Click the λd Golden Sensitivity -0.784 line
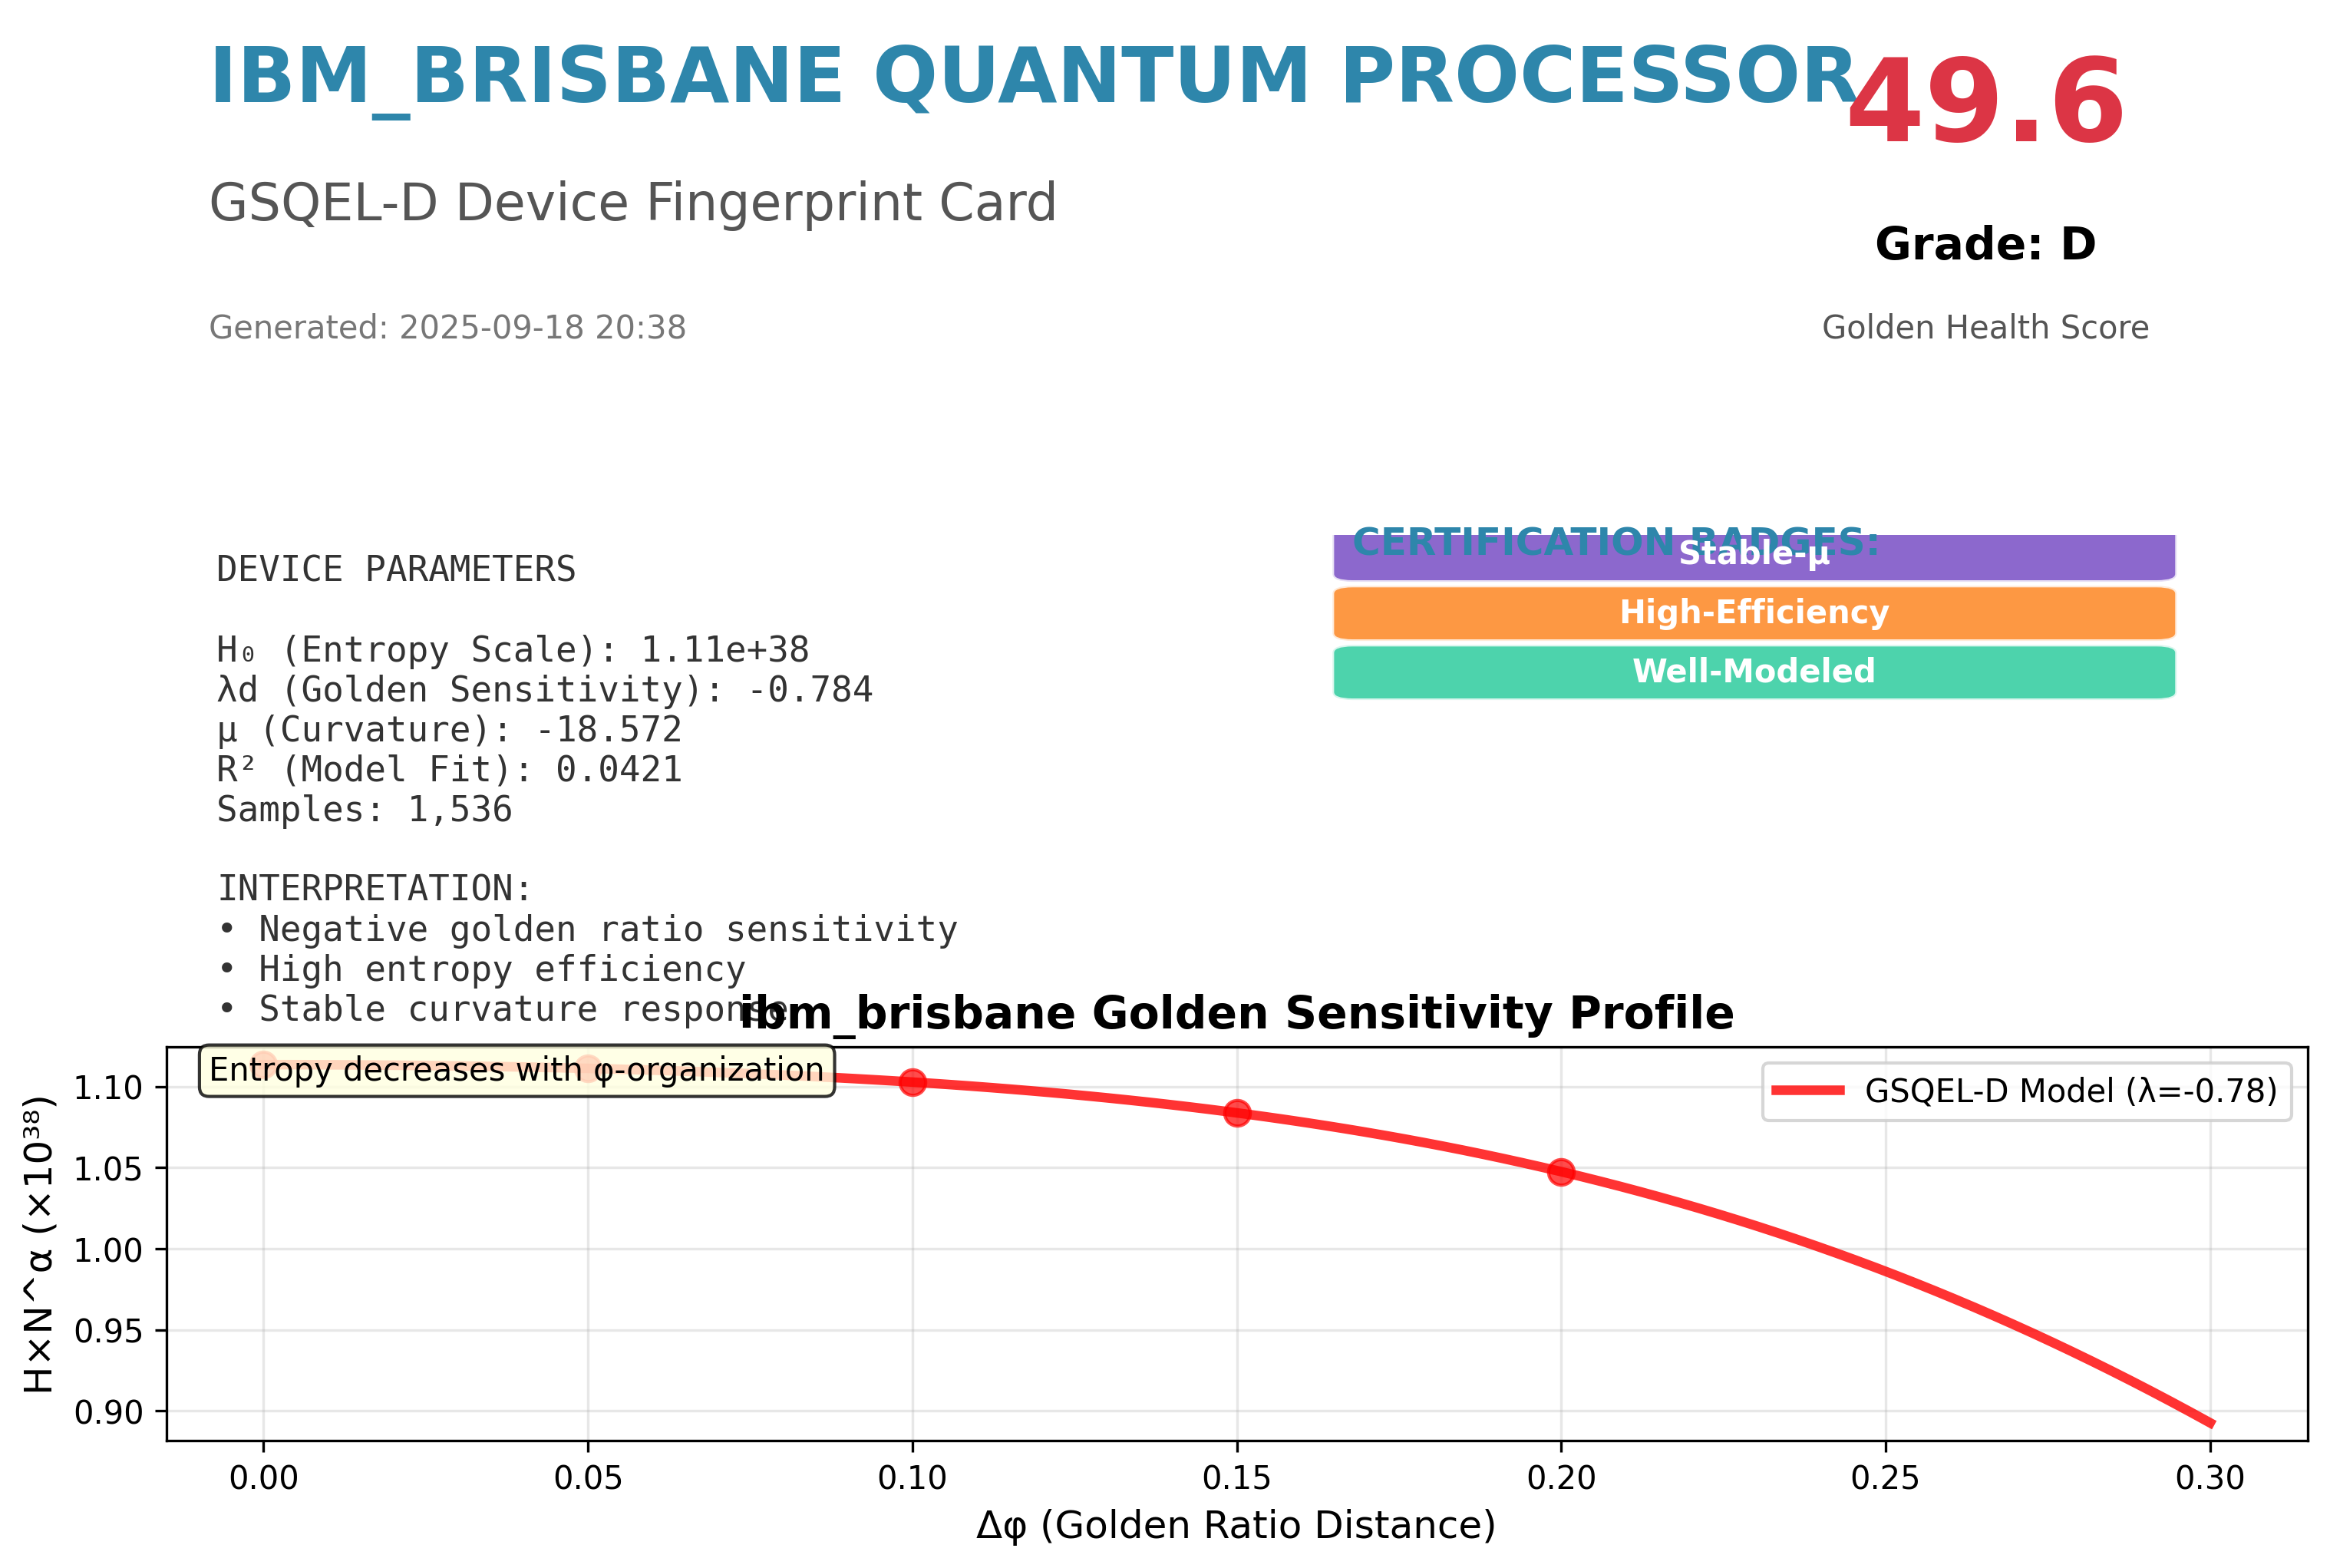2330x1568 pixels. (545, 691)
